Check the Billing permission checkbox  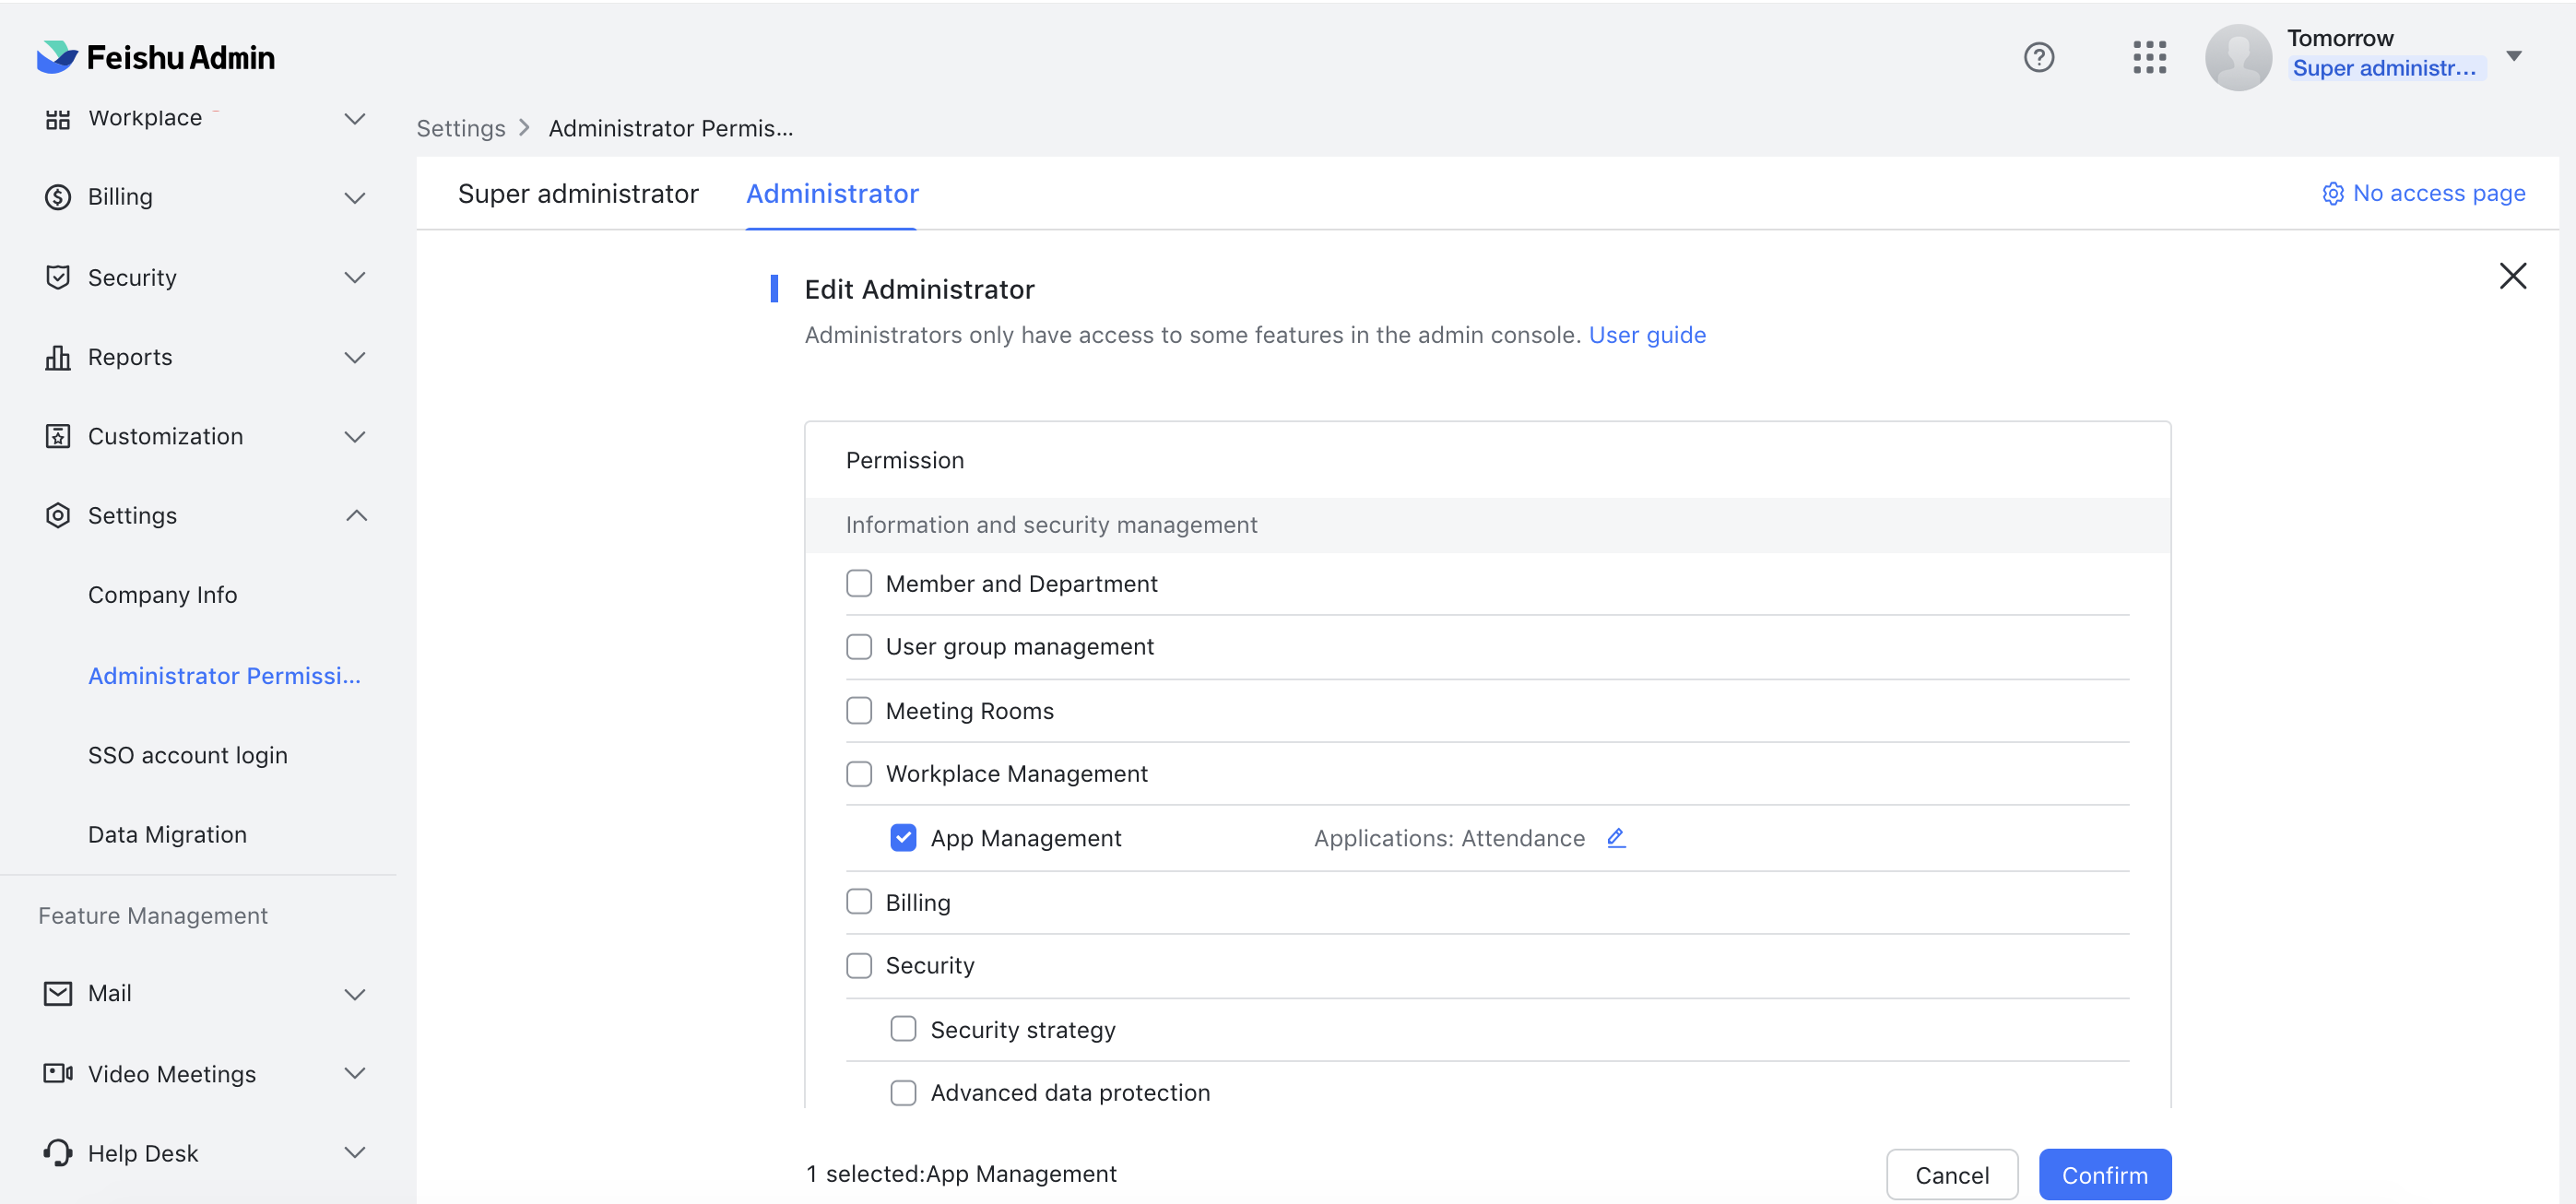tap(859, 902)
